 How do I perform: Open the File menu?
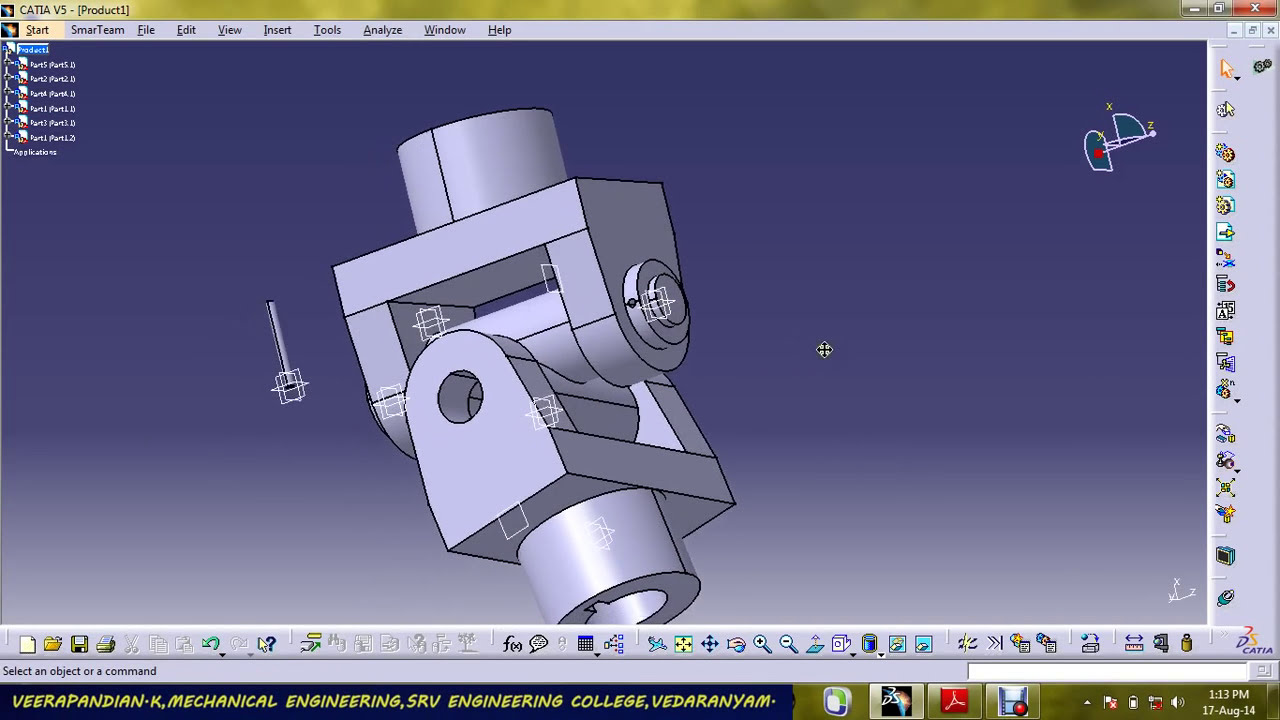146,30
